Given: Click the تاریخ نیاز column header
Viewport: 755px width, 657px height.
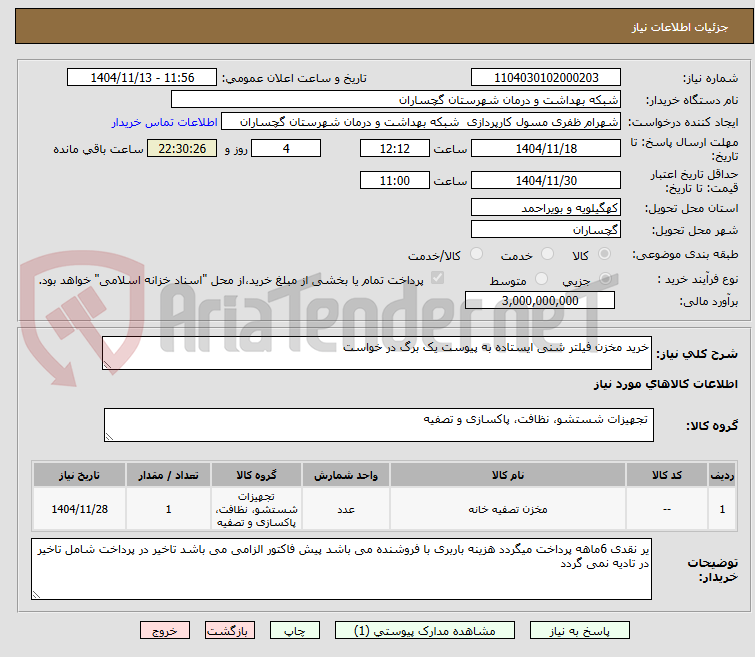Looking at the screenshot, I should [79, 475].
